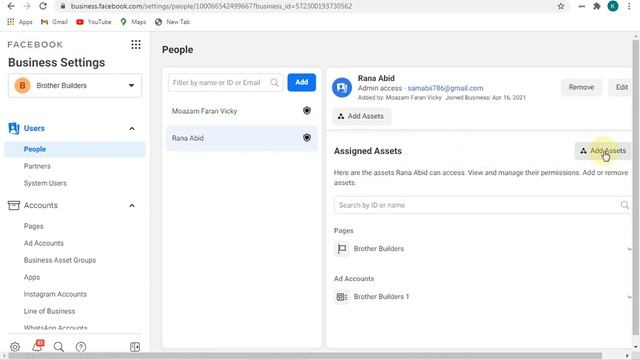The width and height of the screenshot is (640, 360).
Task: Toggle sidebar collapse panel icon
Action: pos(135,347)
